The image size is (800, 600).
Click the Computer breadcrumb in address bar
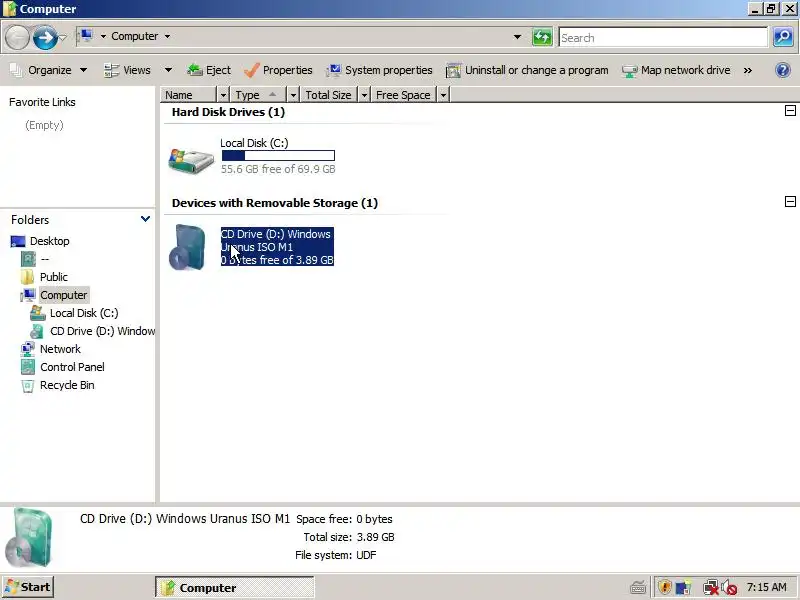pyautogui.click(x=135, y=36)
